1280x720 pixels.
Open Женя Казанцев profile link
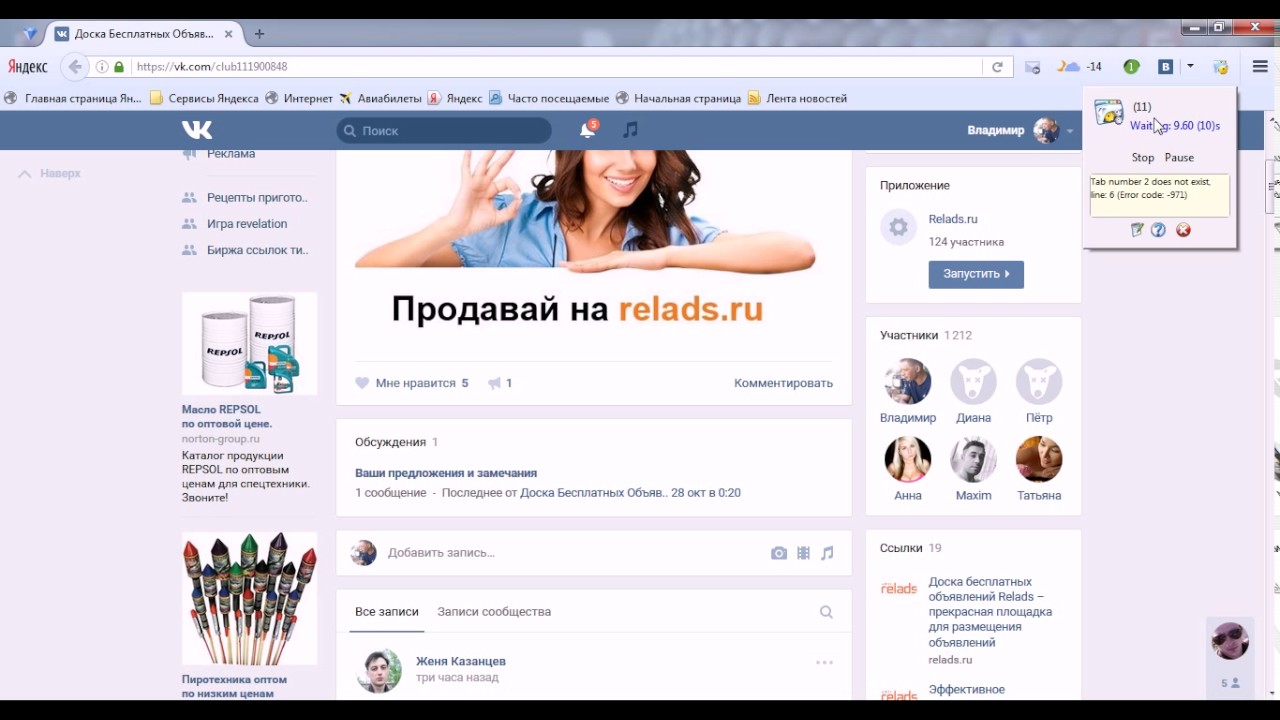pos(461,661)
